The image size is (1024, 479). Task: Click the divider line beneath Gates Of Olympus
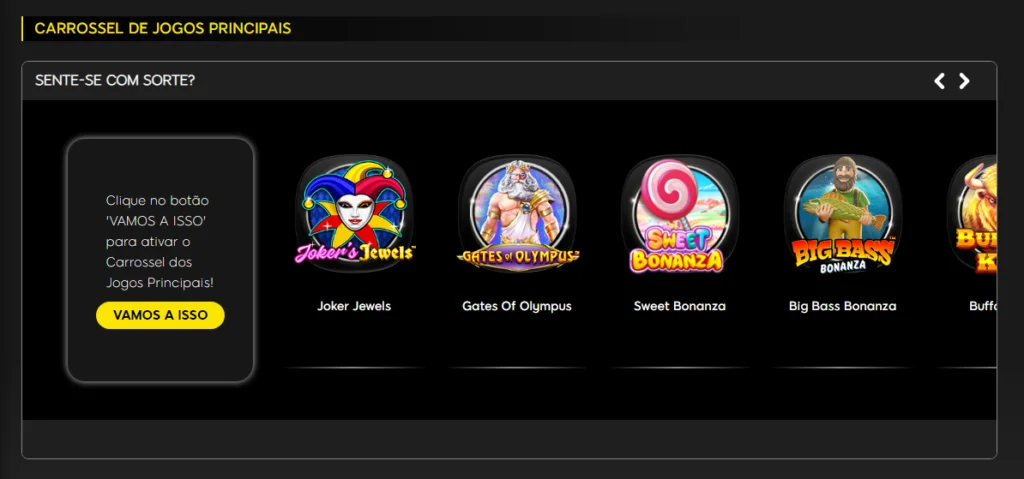[x=517, y=368]
